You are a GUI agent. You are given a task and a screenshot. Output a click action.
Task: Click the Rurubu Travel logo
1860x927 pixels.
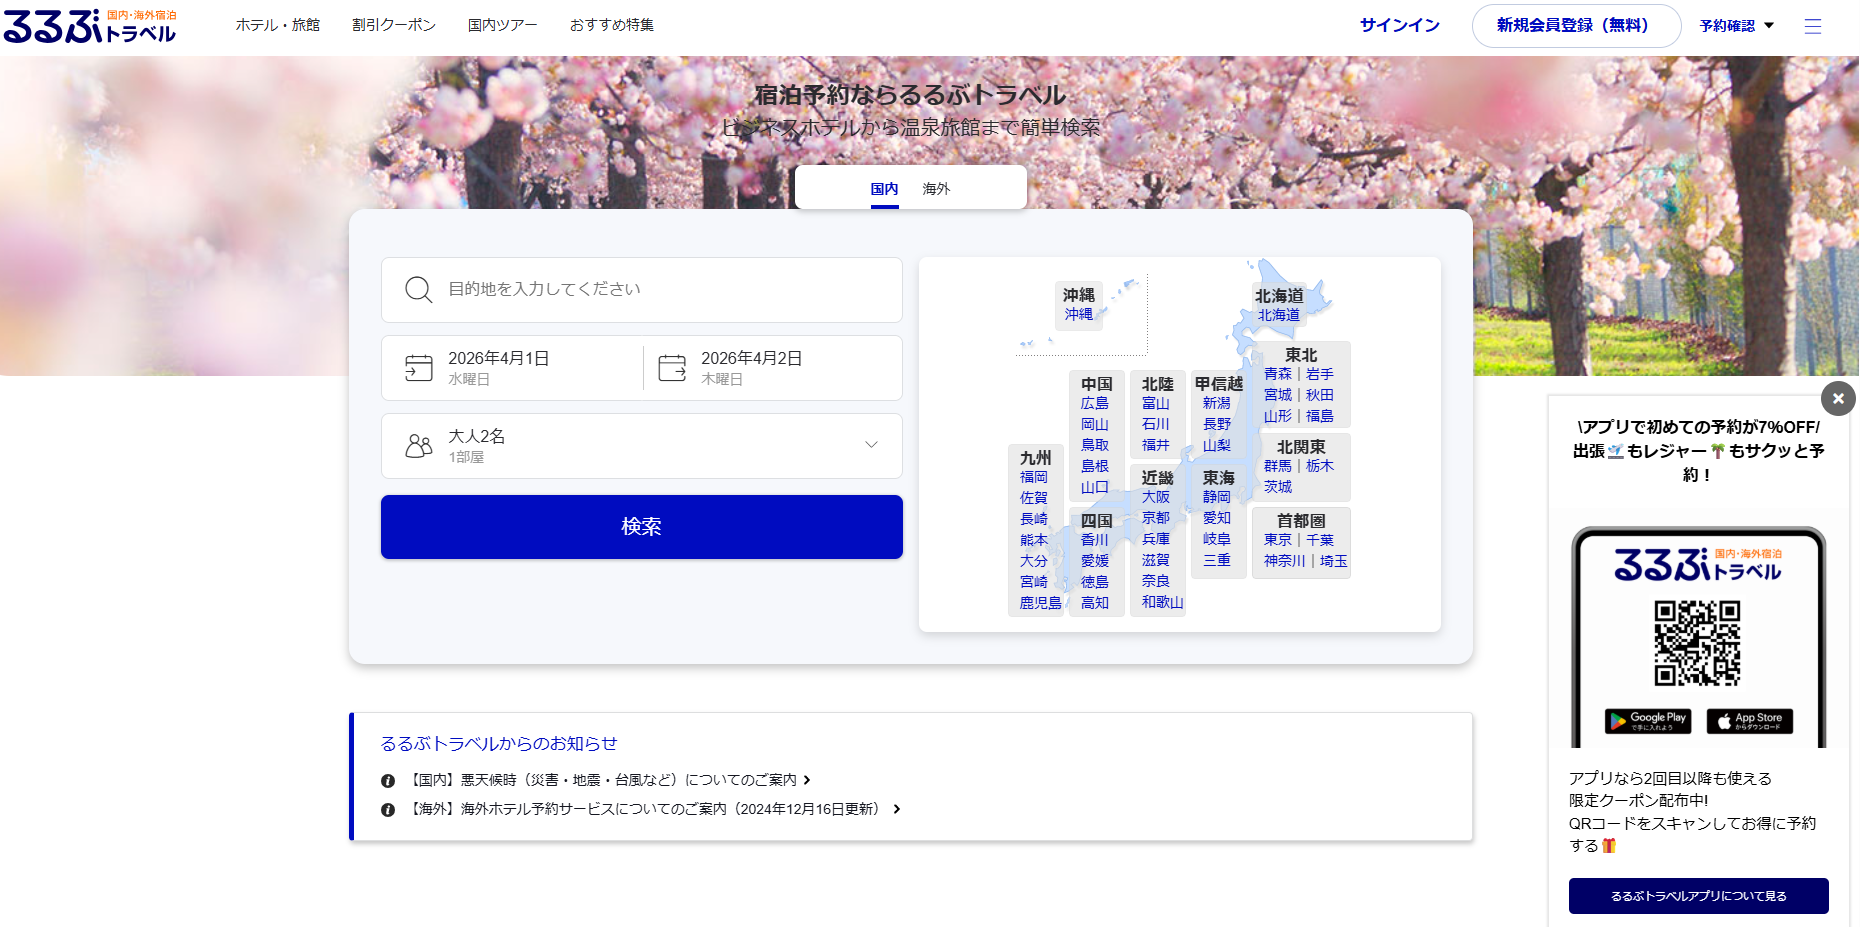point(90,27)
